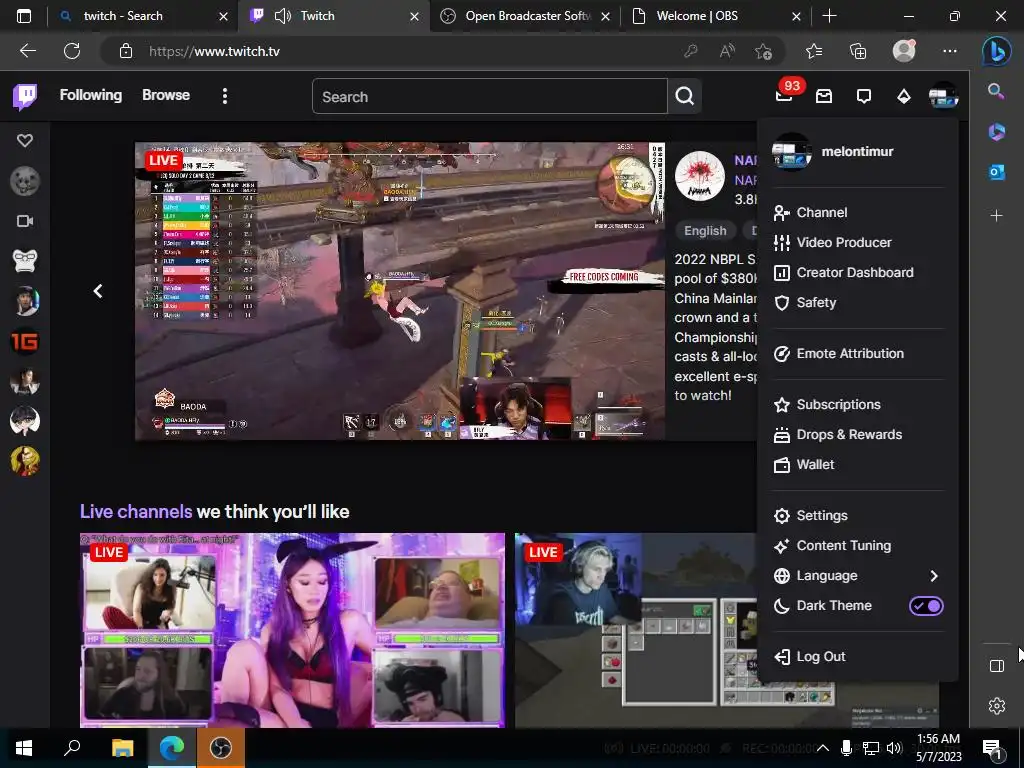Open File Explorer from the taskbar
1024x768 pixels.
pos(122,747)
